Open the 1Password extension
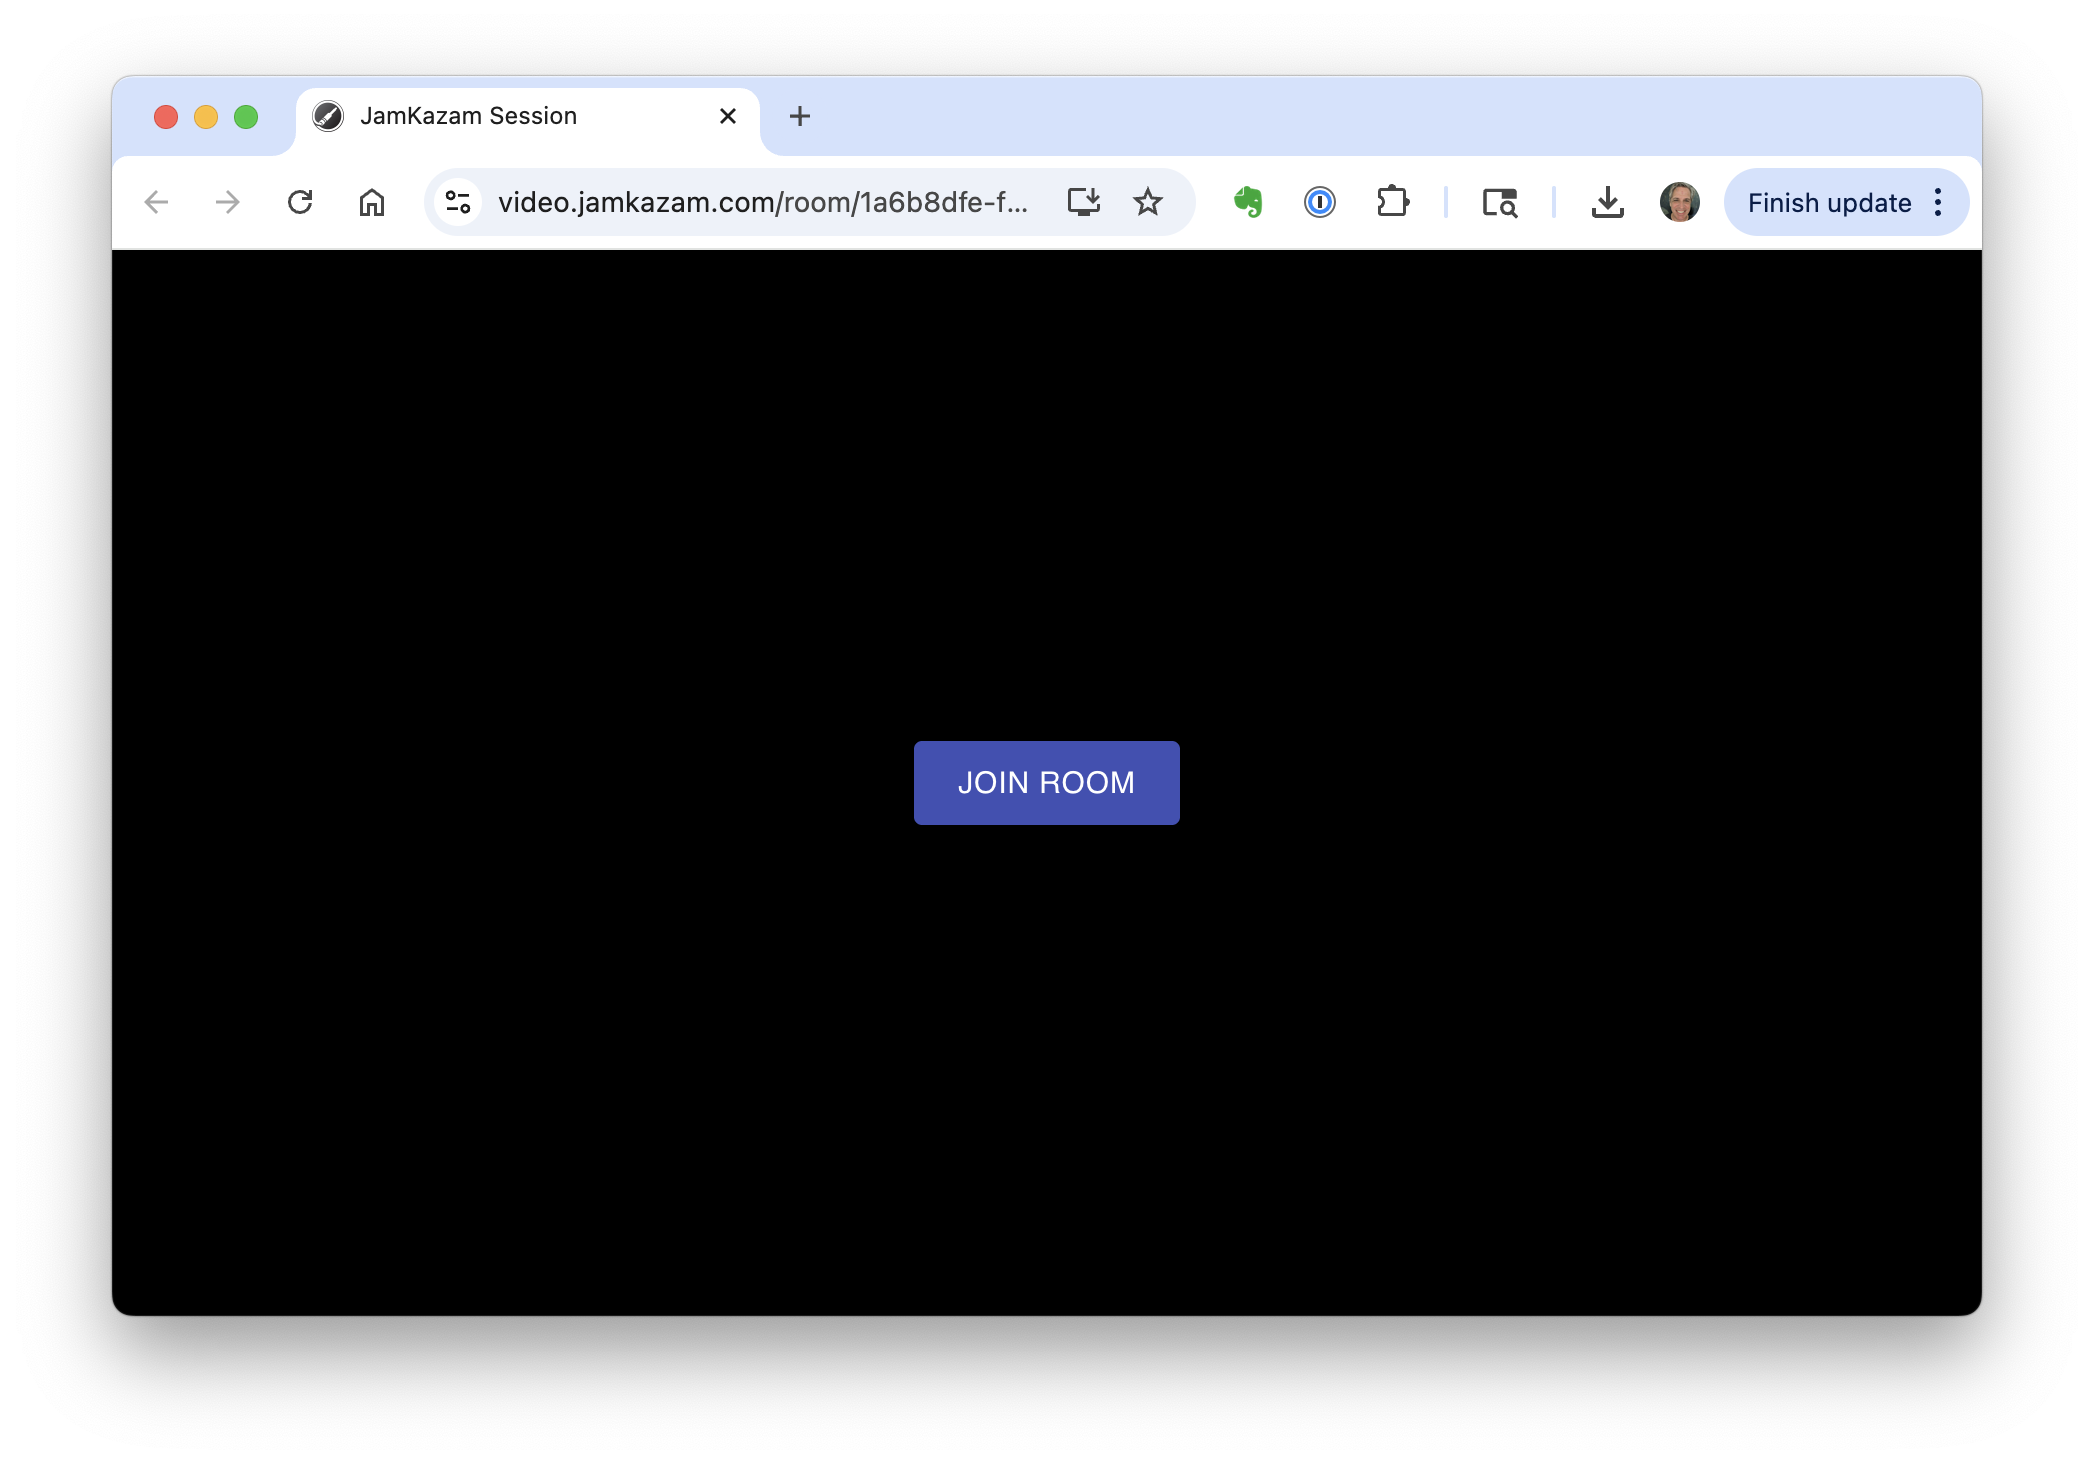Screen dimensions: 2094x1464 pos(1319,202)
